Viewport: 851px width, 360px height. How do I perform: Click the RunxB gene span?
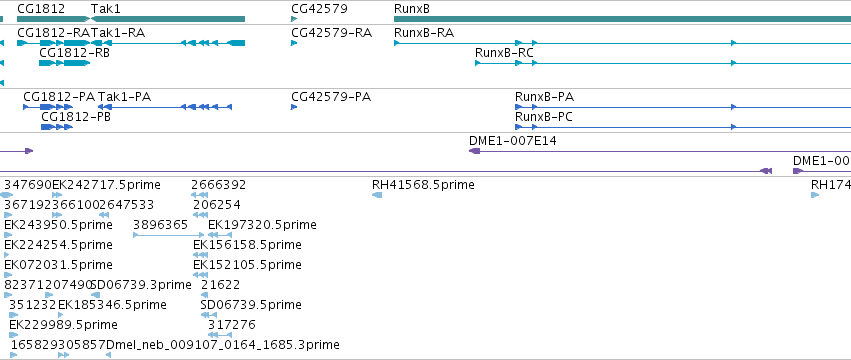(623, 19)
